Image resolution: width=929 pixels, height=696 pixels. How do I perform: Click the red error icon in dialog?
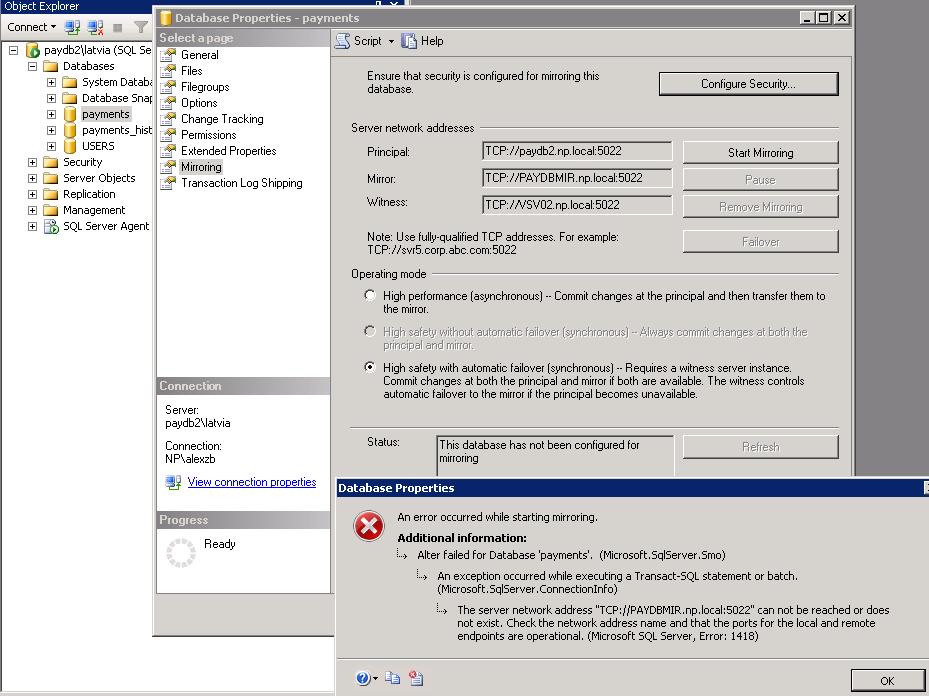369,525
